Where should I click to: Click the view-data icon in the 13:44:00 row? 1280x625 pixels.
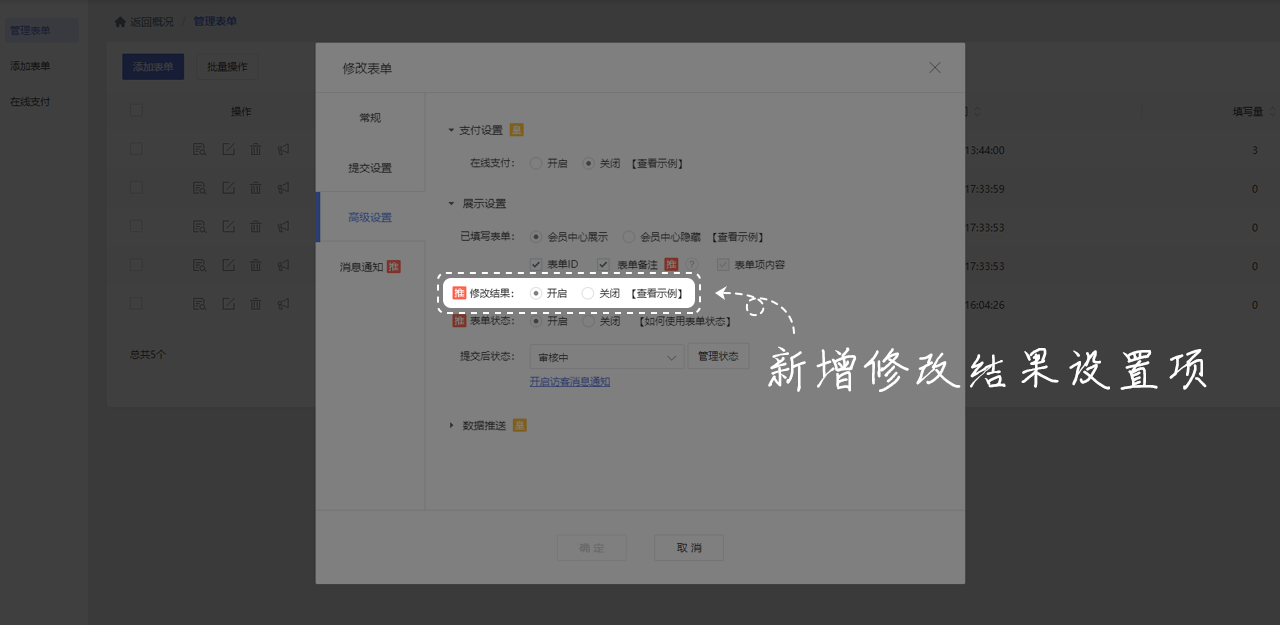[x=200, y=149]
